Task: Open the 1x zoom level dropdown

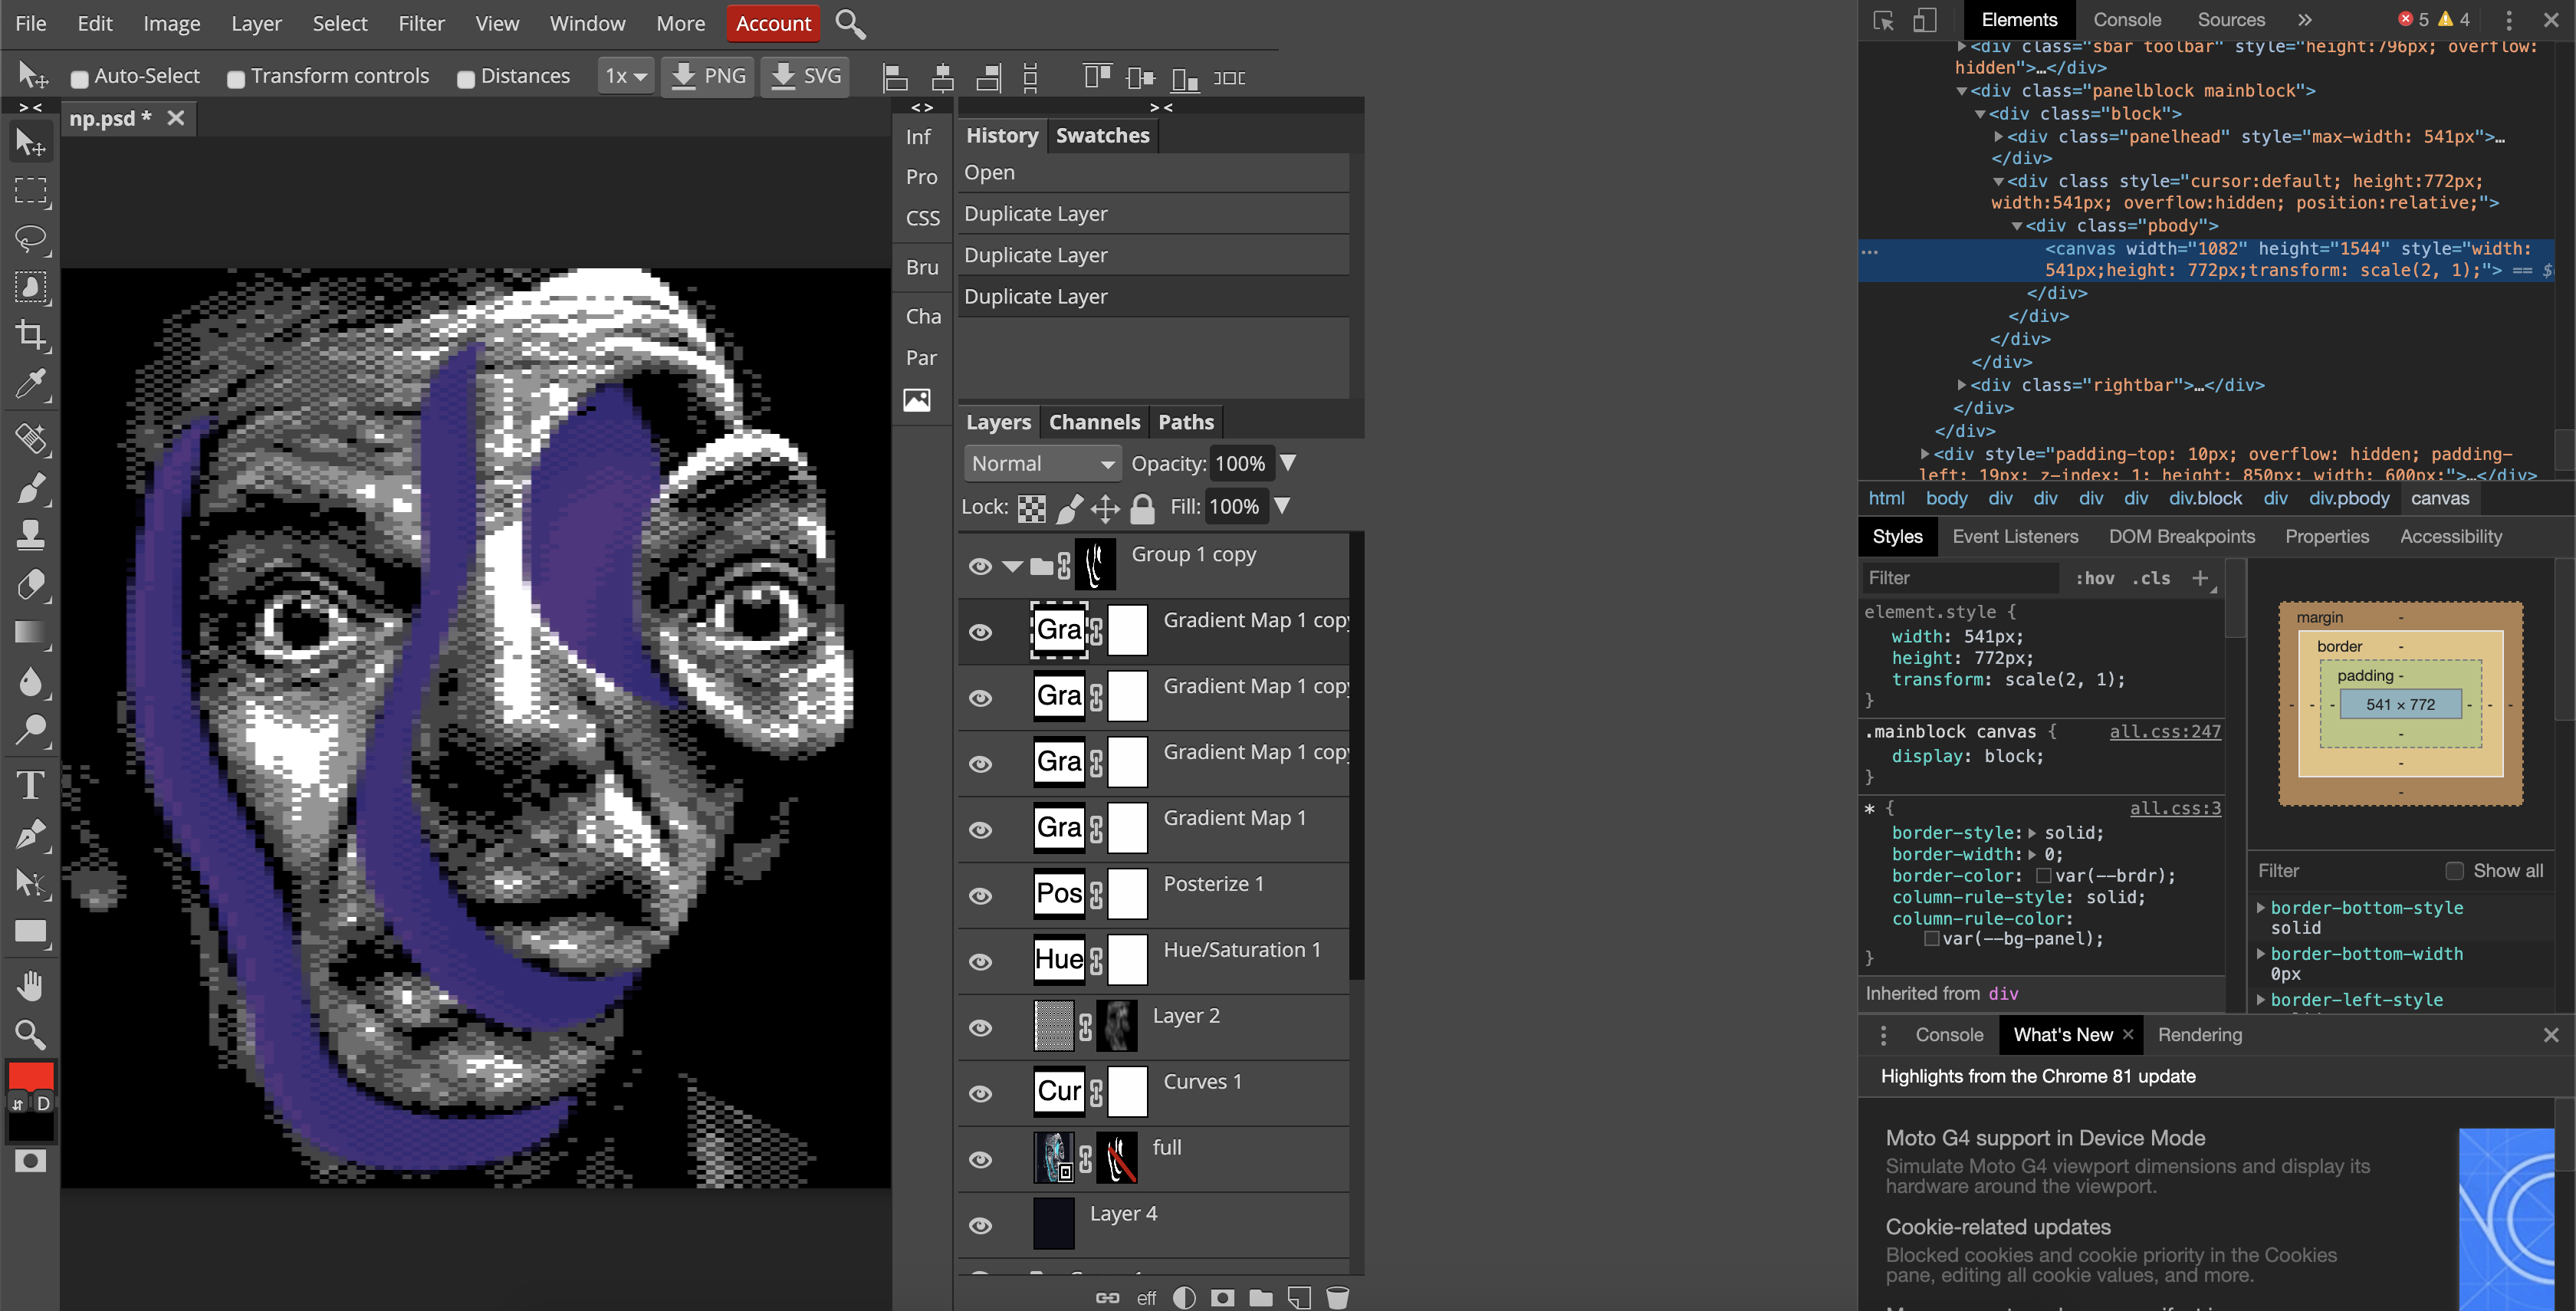Action: 625,75
